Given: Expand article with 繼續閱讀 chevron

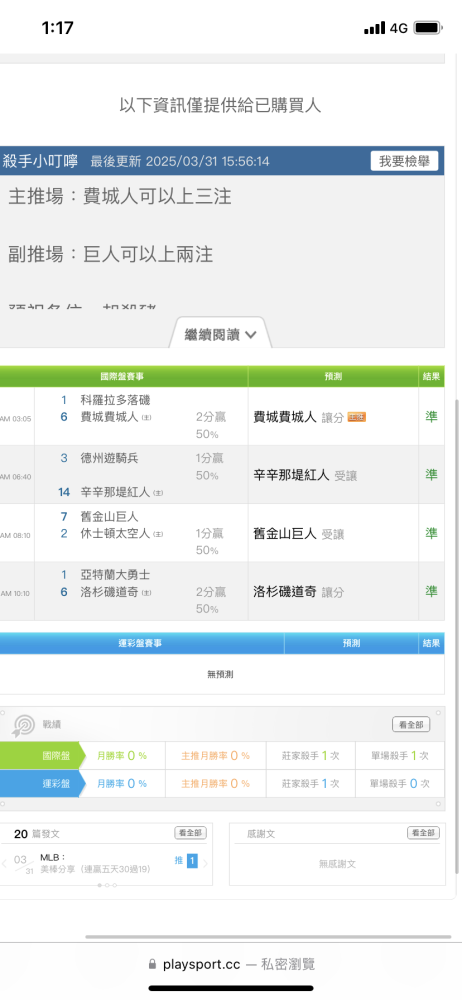Looking at the screenshot, I should point(220,334).
